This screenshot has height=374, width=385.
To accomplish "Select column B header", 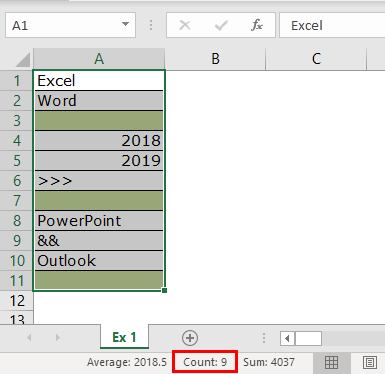I will tap(215, 59).
